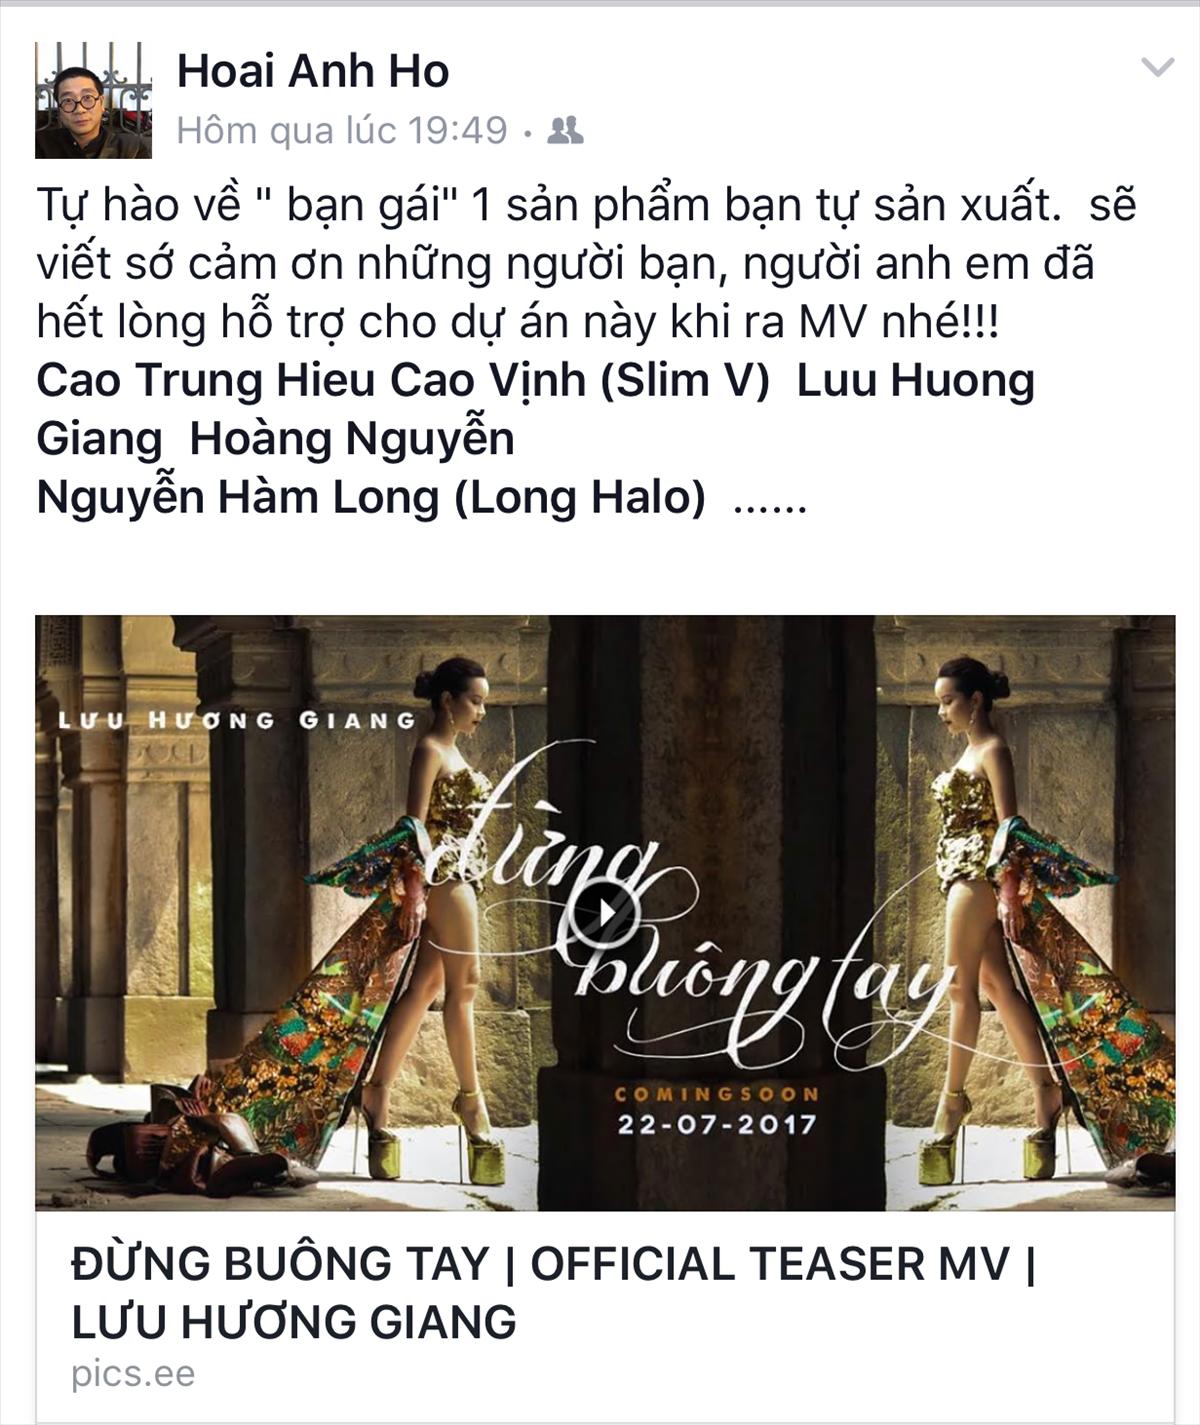This screenshot has height=1425, width=1200.
Task: Click the Lưu Hương Giang label on the preview image
Action: (x=236, y=720)
